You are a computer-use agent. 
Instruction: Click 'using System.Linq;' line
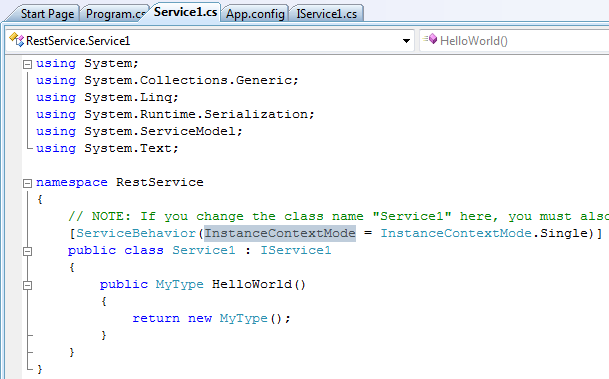point(107,97)
